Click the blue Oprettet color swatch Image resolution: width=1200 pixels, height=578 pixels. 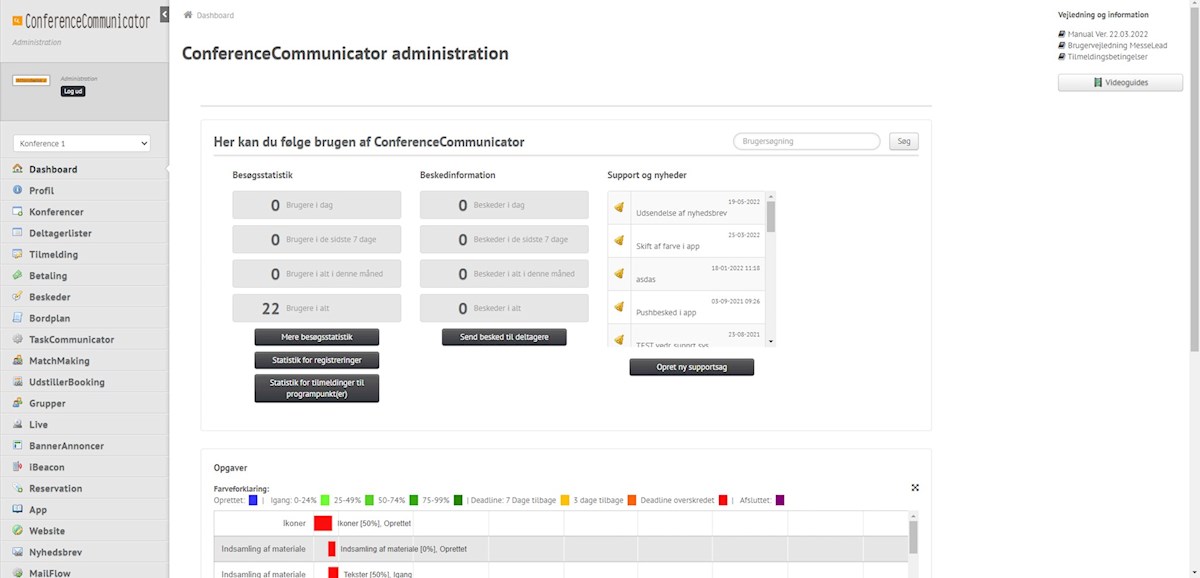click(254, 500)
